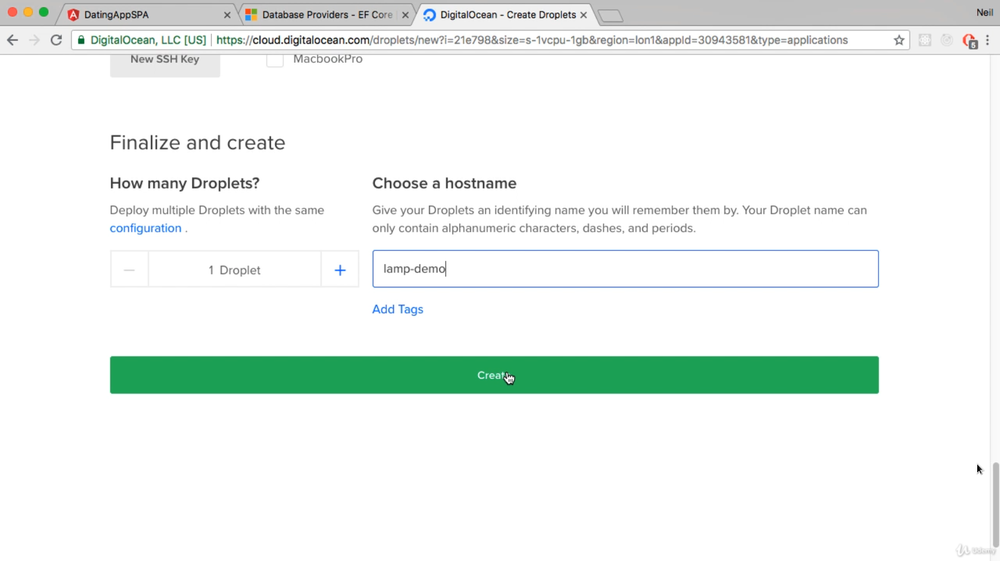Open the Chrome three-dot menu
Image resolution: width=1000 pixels, height=561 pixels.
pyautogui.click(x=987, y=40)
